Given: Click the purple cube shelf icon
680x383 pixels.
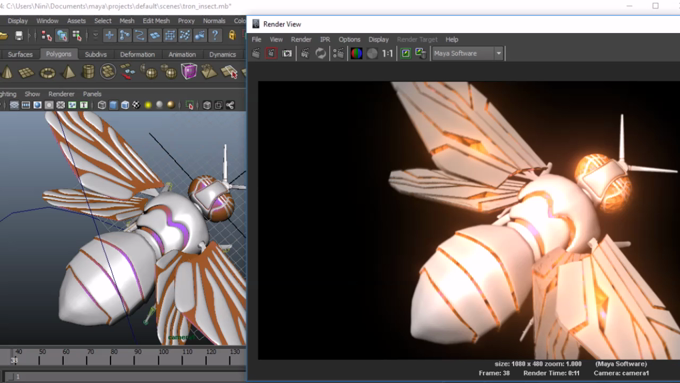Looking at the screenshot, I should (x=189, y=71).
